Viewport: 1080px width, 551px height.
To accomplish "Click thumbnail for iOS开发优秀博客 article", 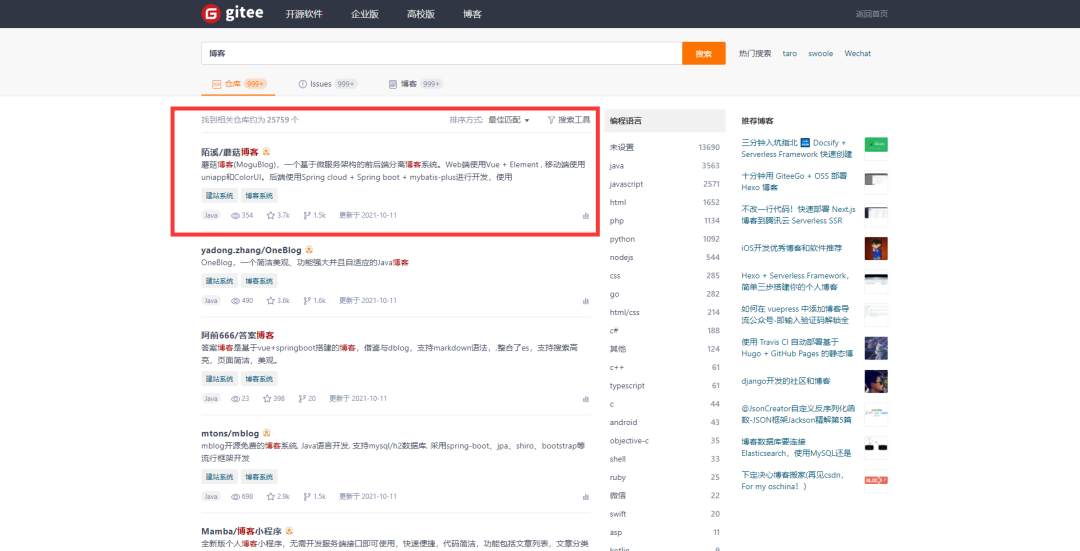I will (876, 248).
